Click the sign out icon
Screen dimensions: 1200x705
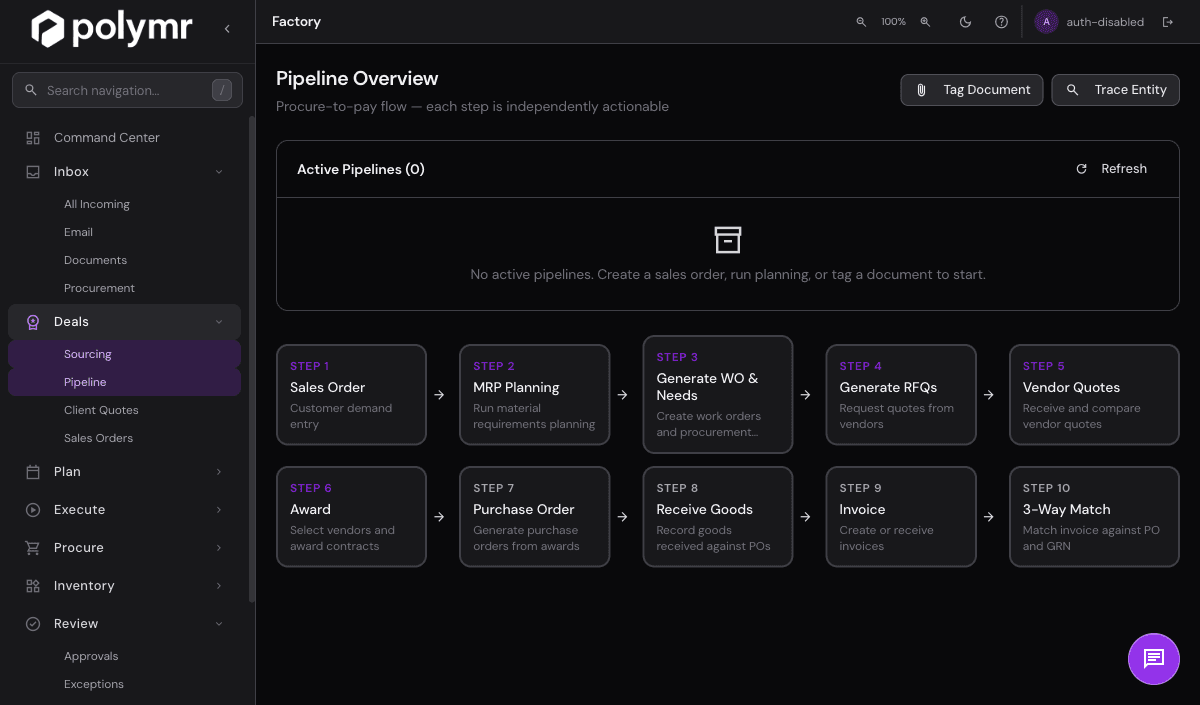[x=1167, y=22]
